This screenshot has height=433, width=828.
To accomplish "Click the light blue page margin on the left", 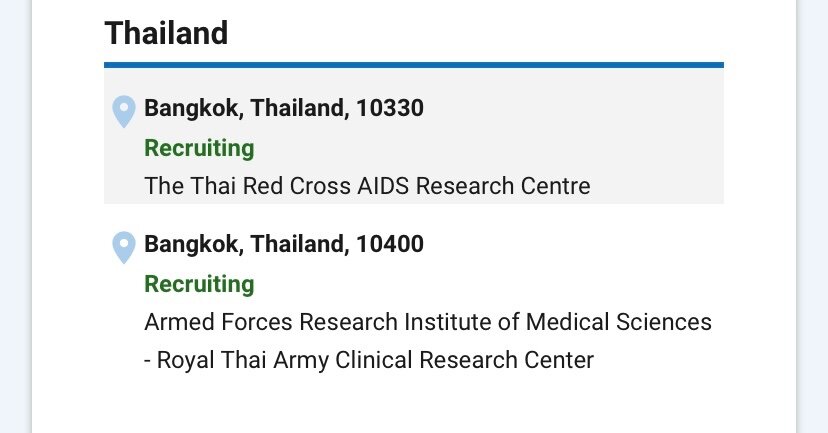I will point(15,216).
